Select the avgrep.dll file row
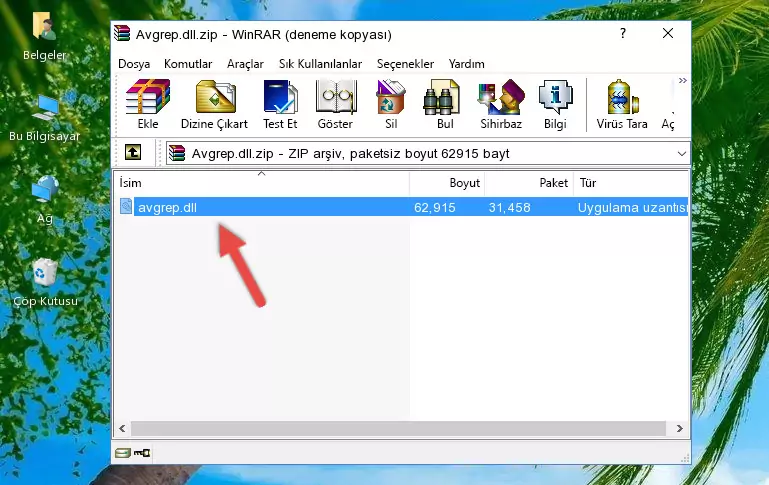The width and height of the screenshot is (769, 485). pos(402,207)
